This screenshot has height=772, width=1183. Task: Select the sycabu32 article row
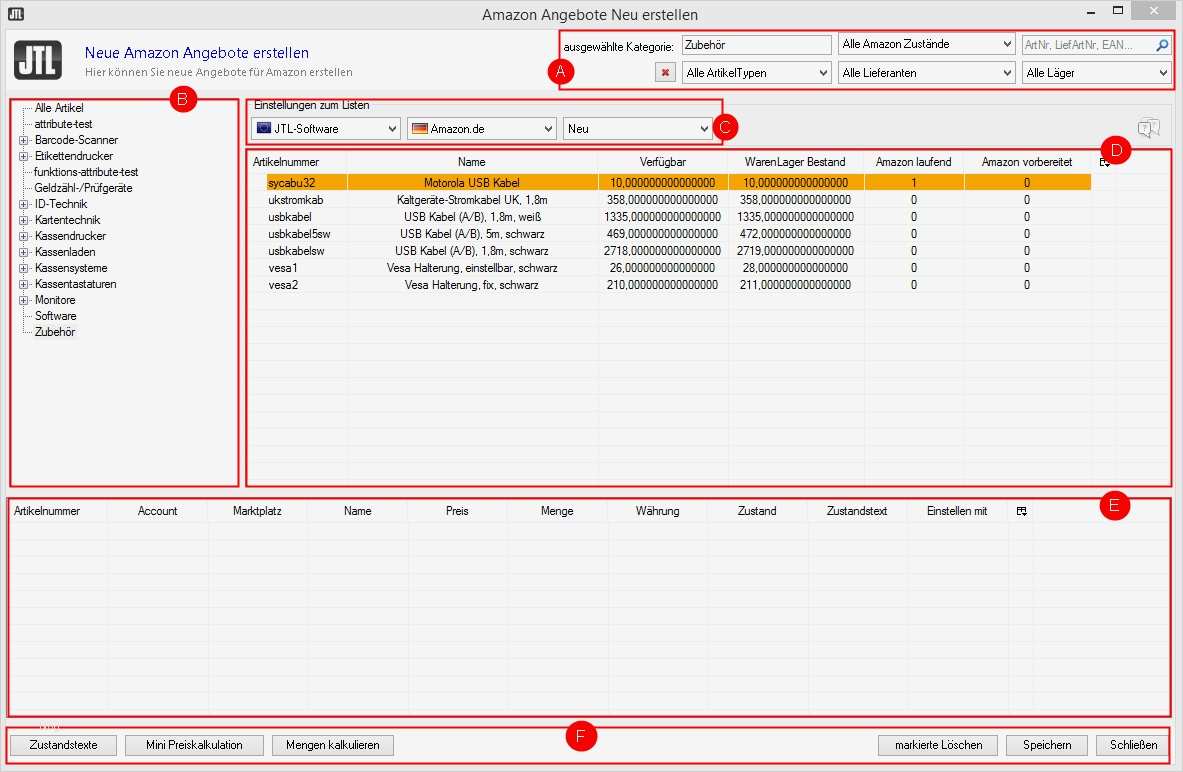[x=679, y=183]
